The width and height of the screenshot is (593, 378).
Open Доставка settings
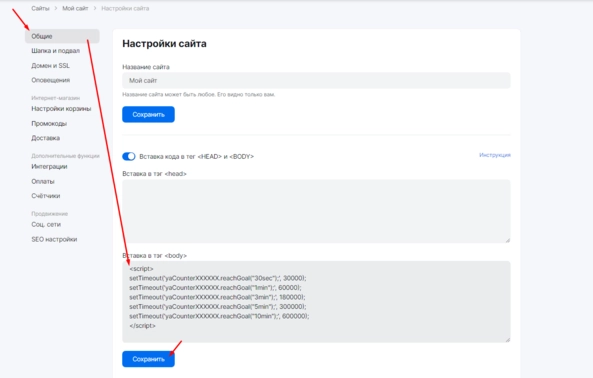tap(45, 138)
